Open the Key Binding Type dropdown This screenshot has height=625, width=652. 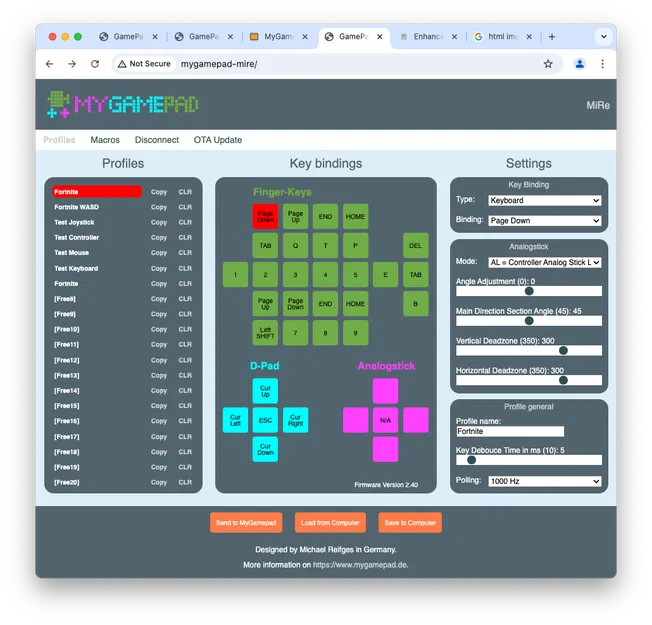(544, 200)
